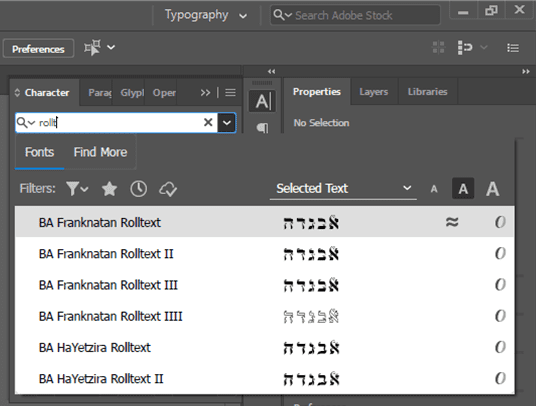
Task: Click the OpenType icon for BA Franknatan Rolltext III
Action: click(500, 285)
